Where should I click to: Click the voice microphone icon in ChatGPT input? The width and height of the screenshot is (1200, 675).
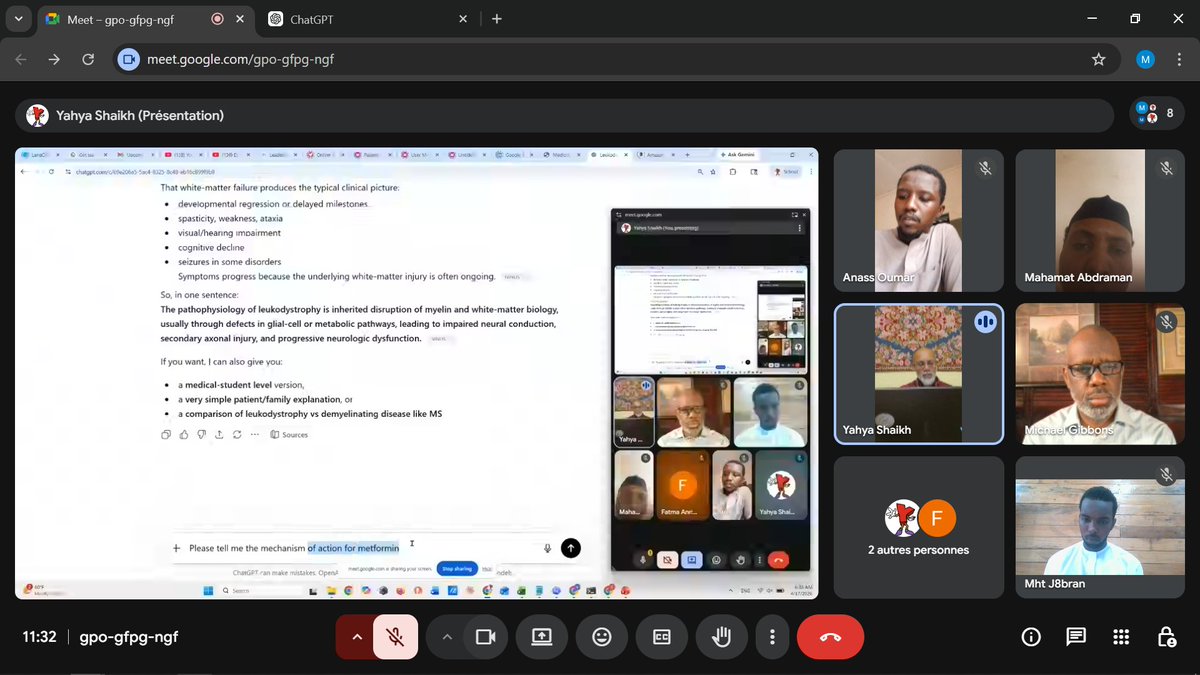pos(547,547)
